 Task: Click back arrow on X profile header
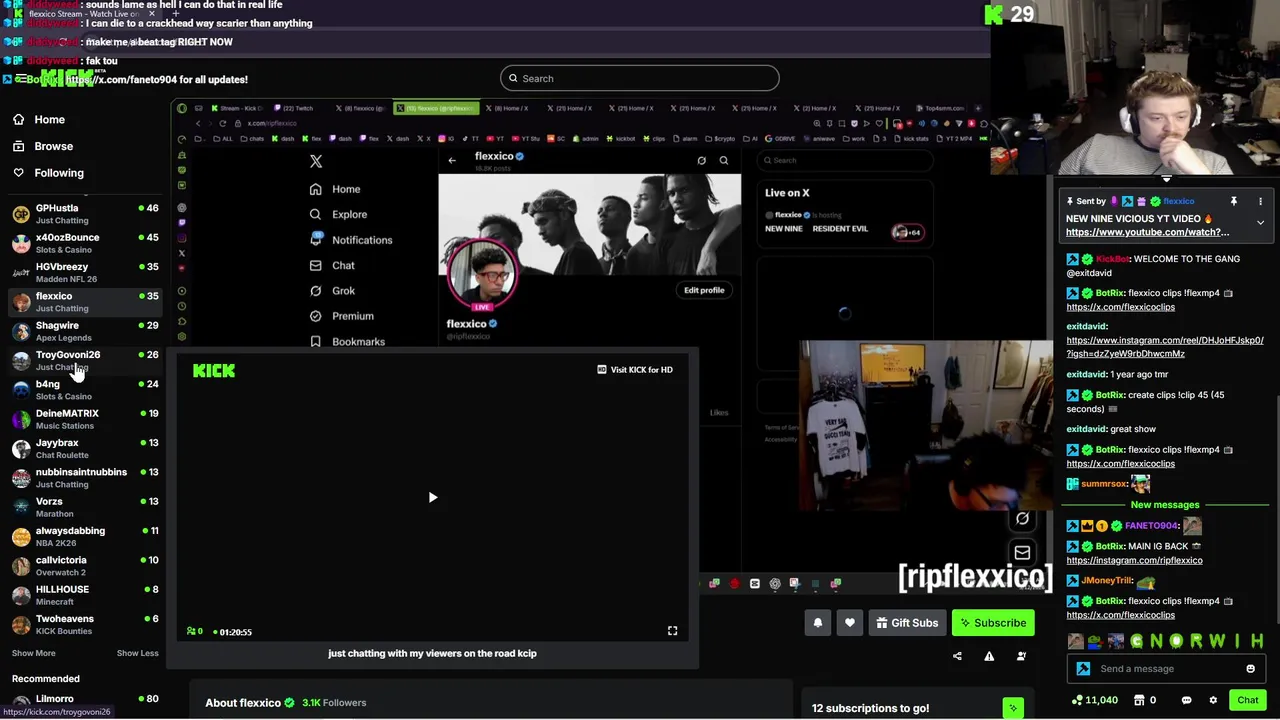452,160
